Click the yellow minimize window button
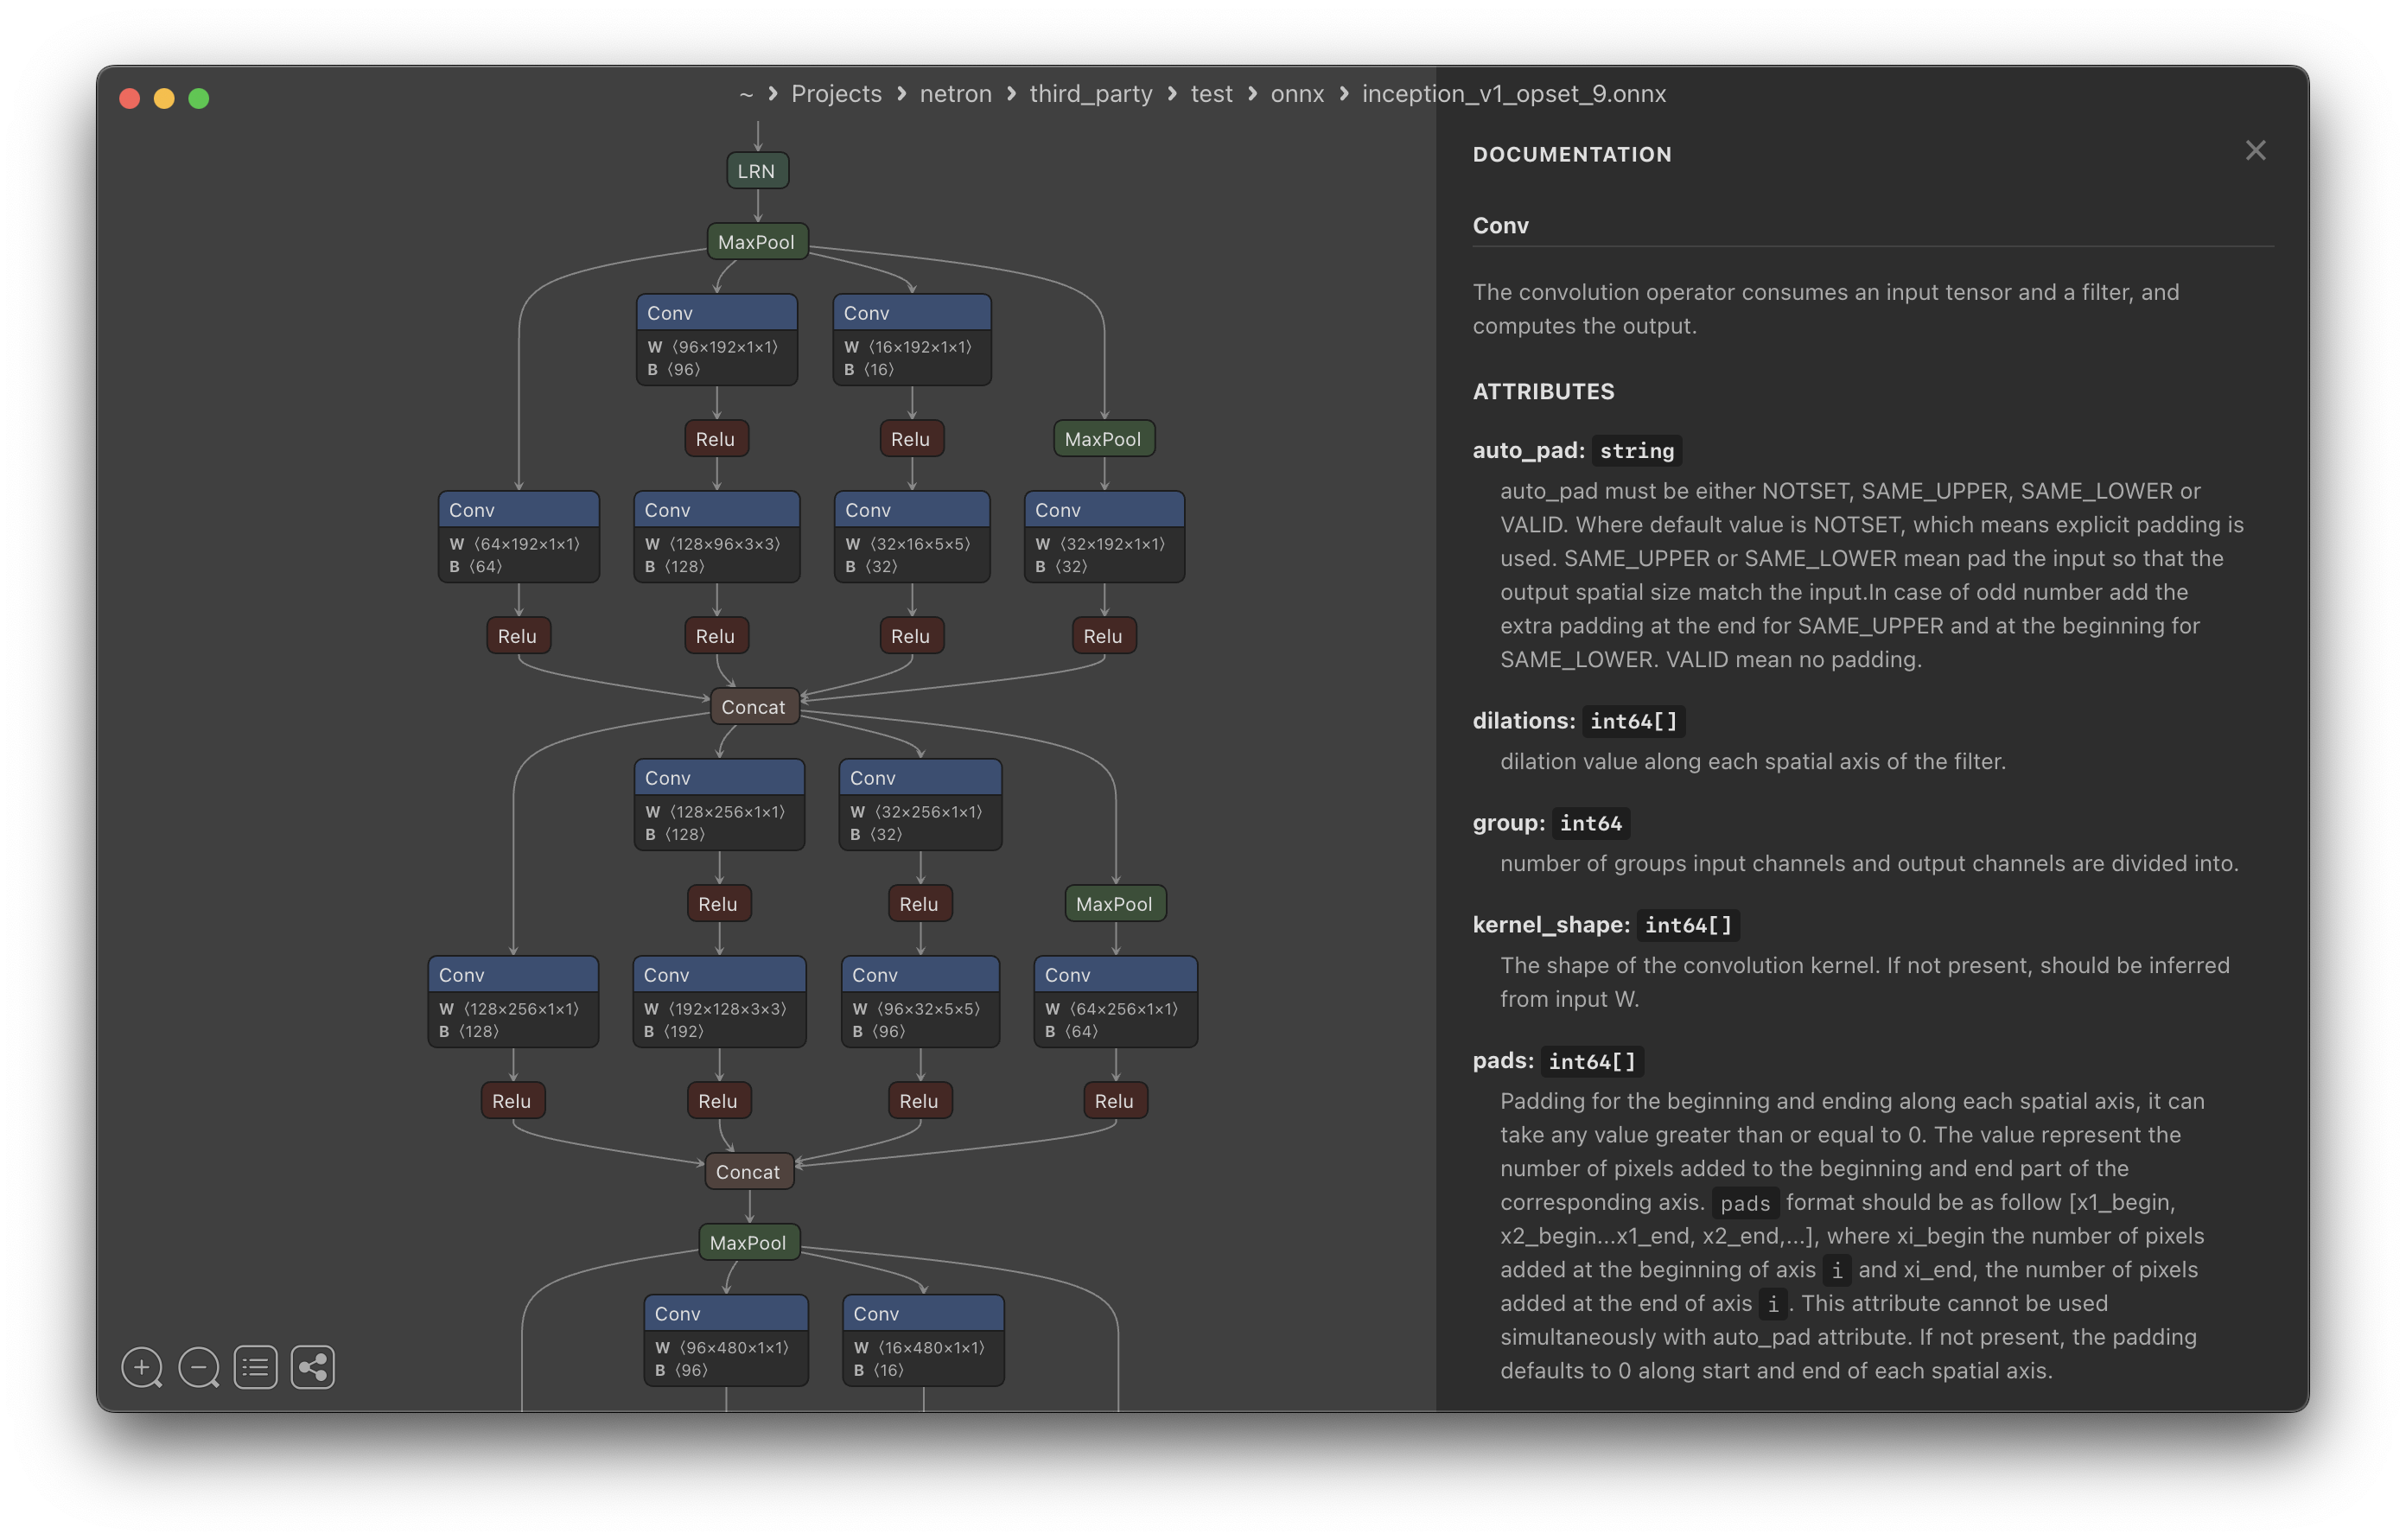This screenshot has height=1540, width=2406. [164, 98]
